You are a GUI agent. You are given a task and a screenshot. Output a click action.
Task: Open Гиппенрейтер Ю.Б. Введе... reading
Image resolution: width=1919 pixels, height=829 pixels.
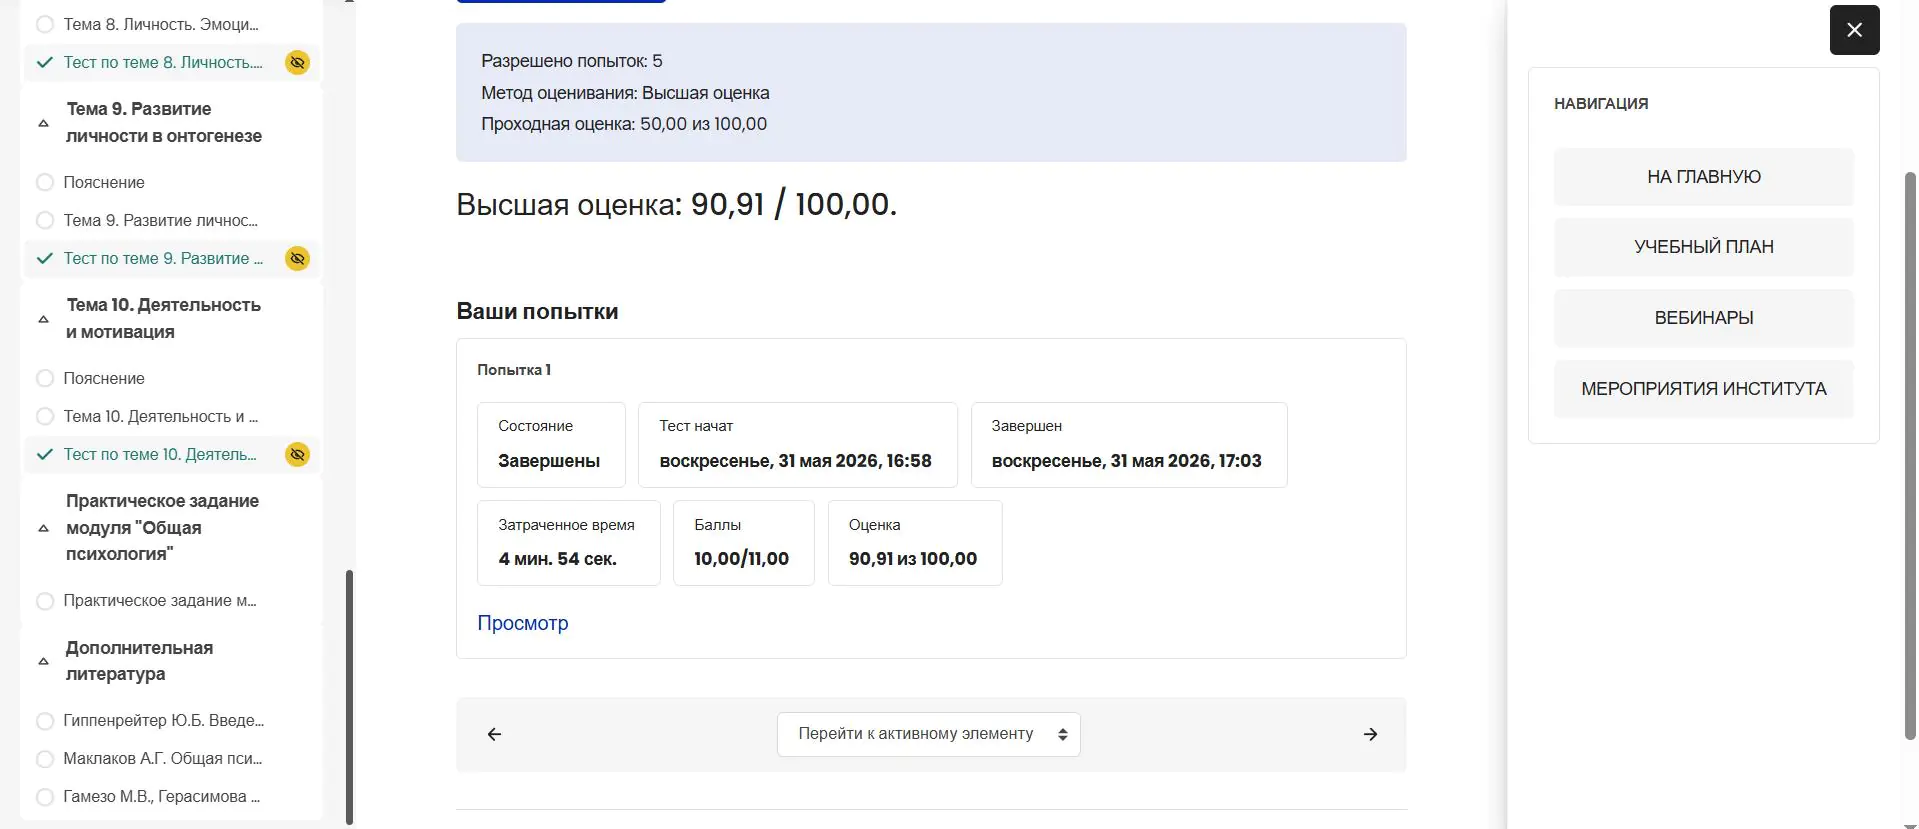164,721
